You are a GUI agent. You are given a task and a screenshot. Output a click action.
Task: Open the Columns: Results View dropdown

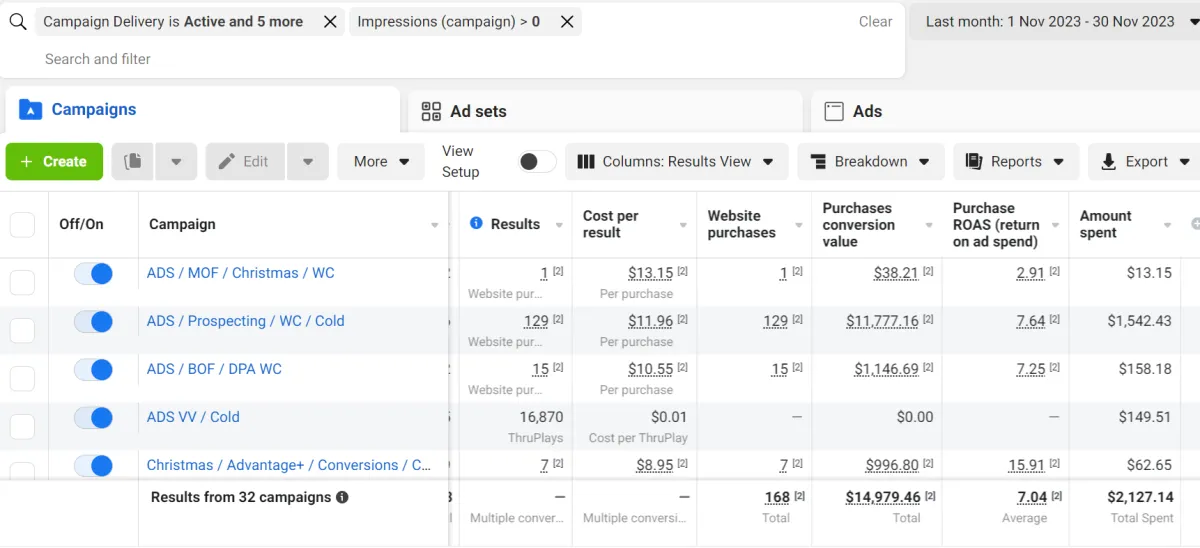tap(676, 162)
